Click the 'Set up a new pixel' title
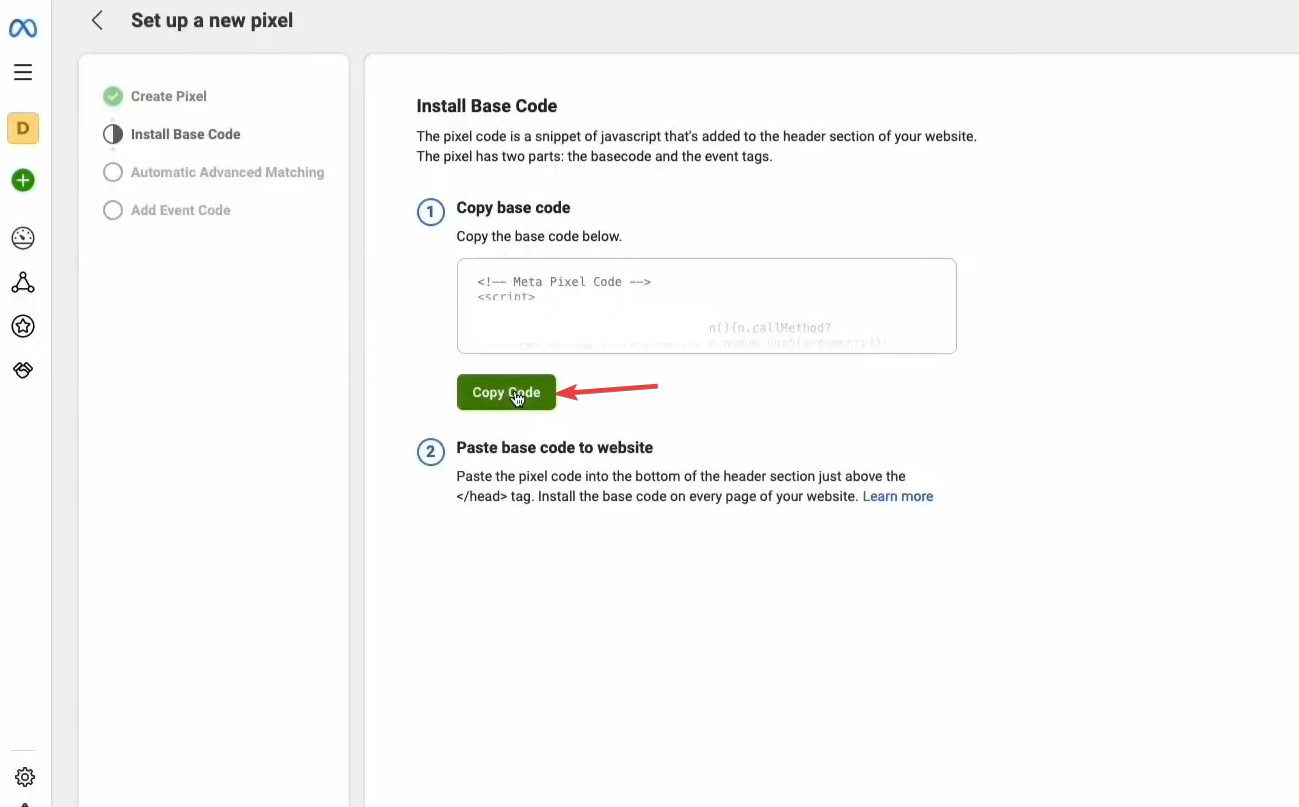This screenshot has height=807, width=1299. (212, 20)
